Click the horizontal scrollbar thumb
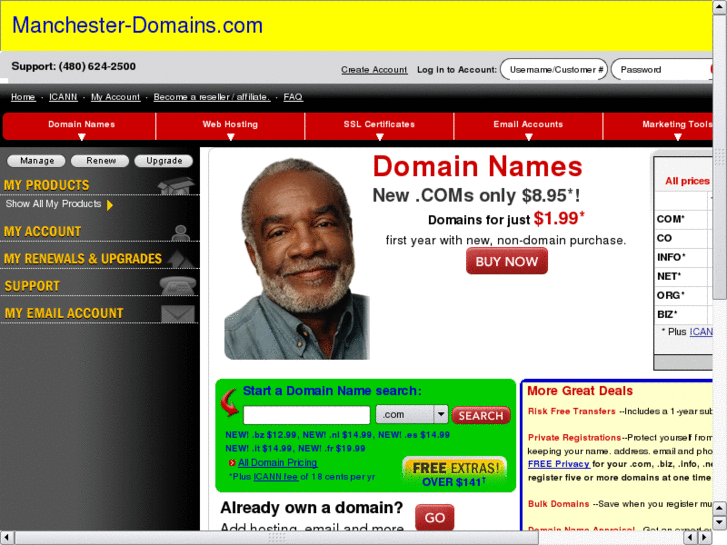This screenshot has height=545, width=727. click(277, 538)
